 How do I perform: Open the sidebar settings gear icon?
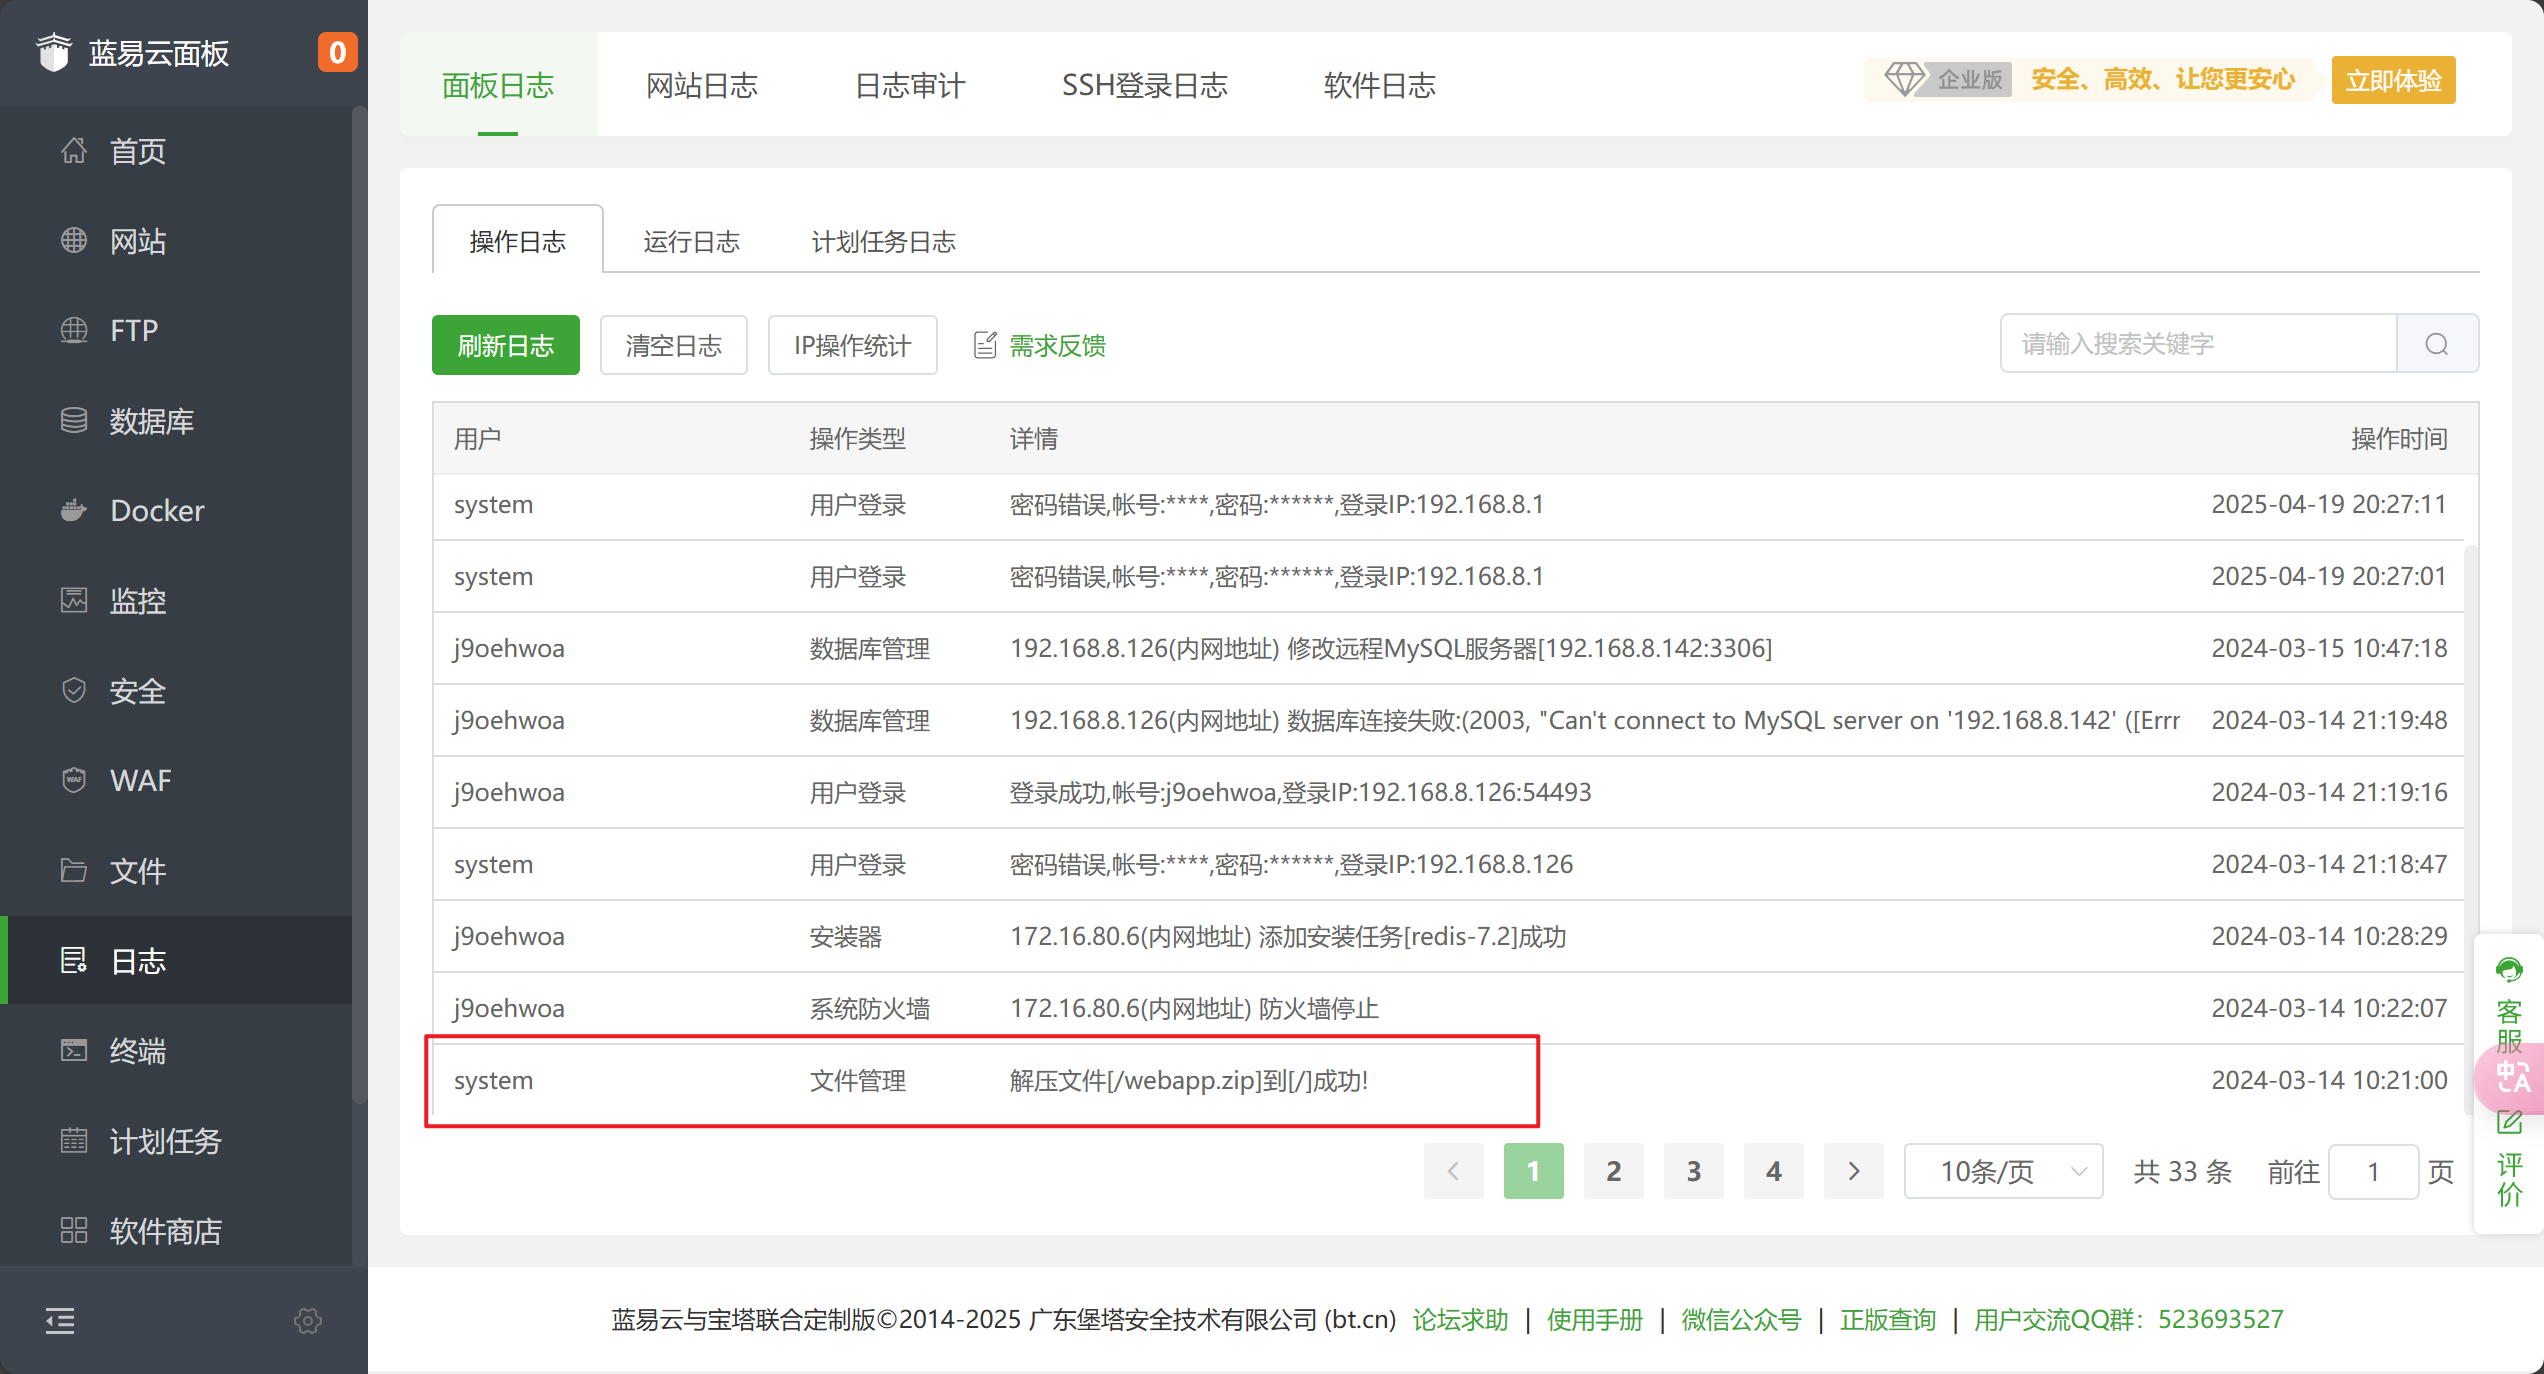308,1321
